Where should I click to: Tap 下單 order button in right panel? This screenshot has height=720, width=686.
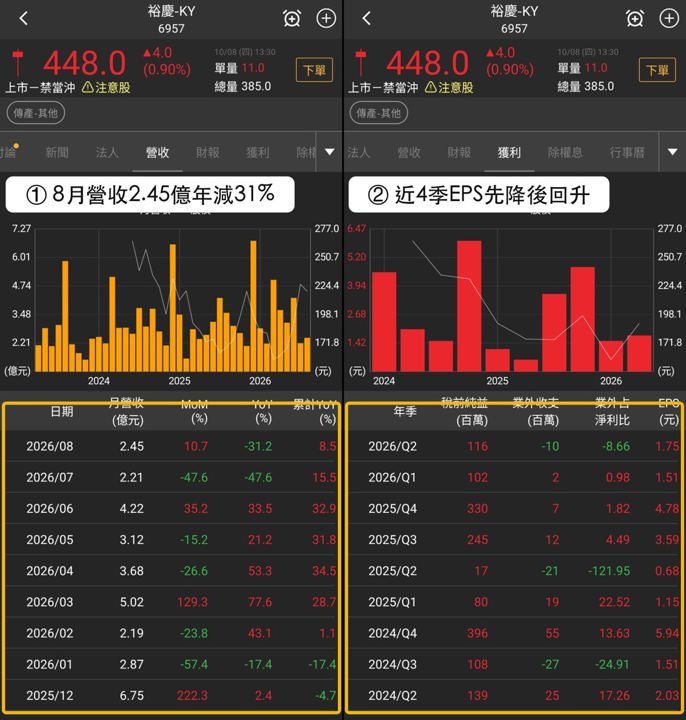coord(657,70)
